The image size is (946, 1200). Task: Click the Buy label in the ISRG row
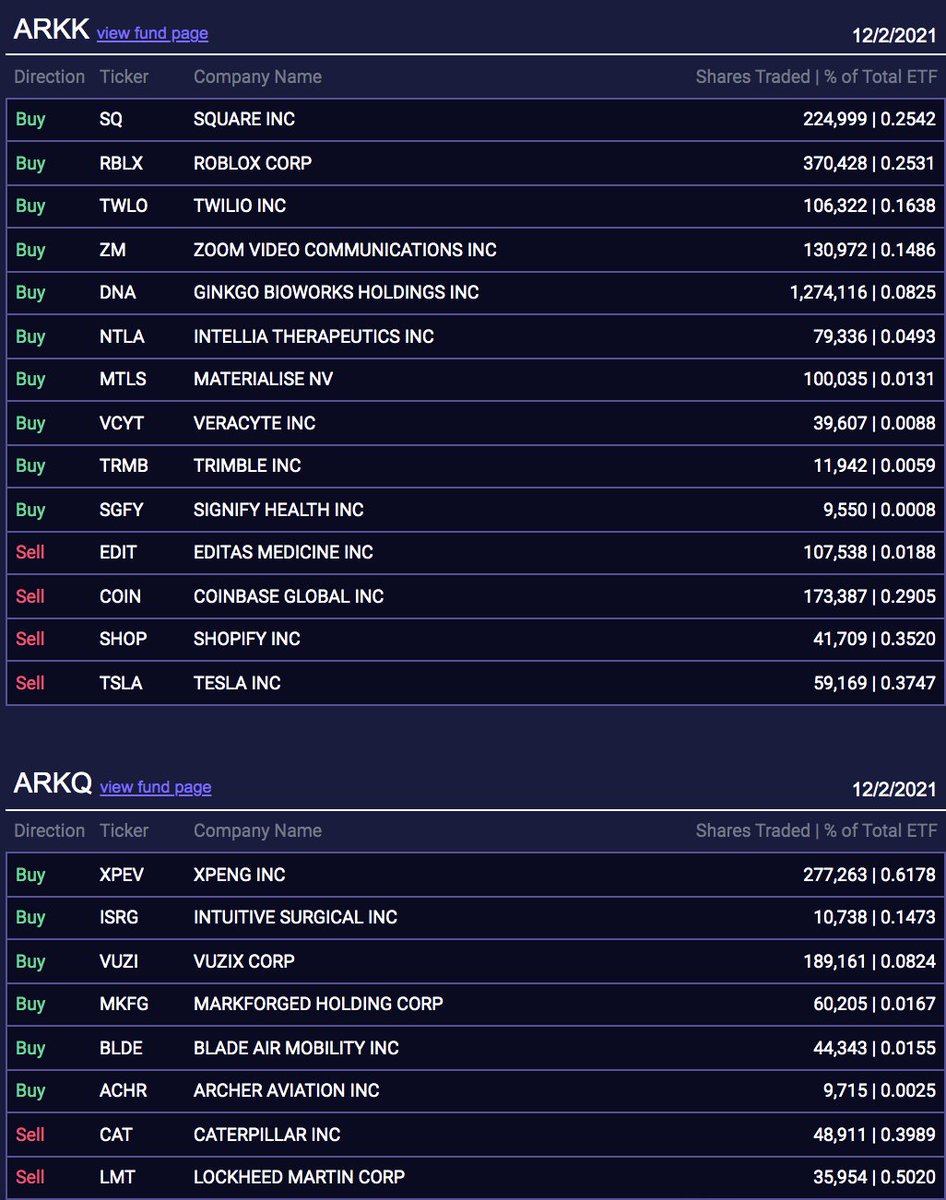[30, 917]
